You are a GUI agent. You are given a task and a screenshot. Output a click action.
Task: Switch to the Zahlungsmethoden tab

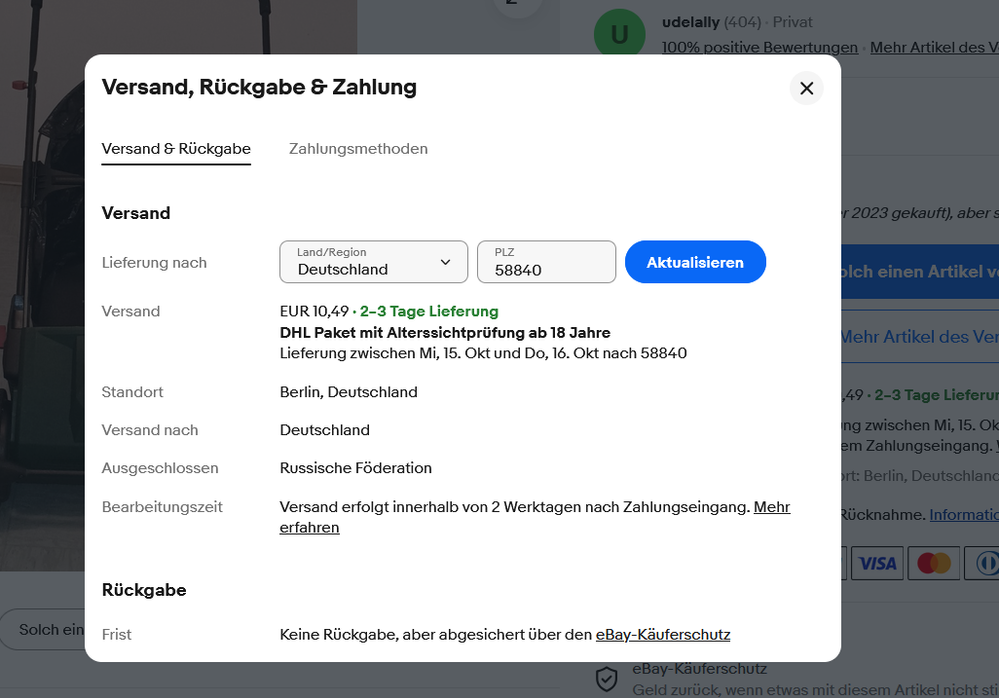click(x=358, y=148)
